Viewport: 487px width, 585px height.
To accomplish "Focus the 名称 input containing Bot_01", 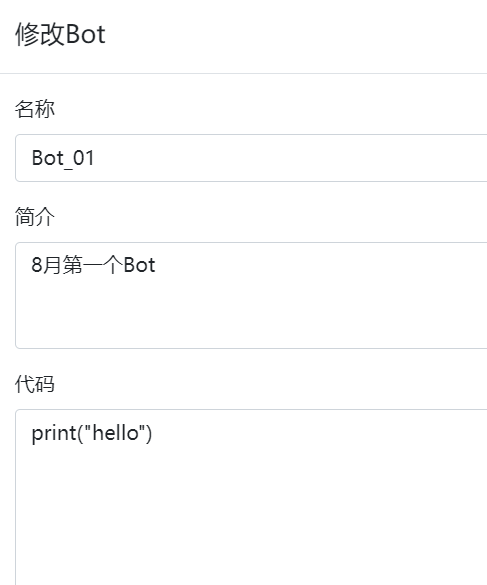I will point(251,158).
